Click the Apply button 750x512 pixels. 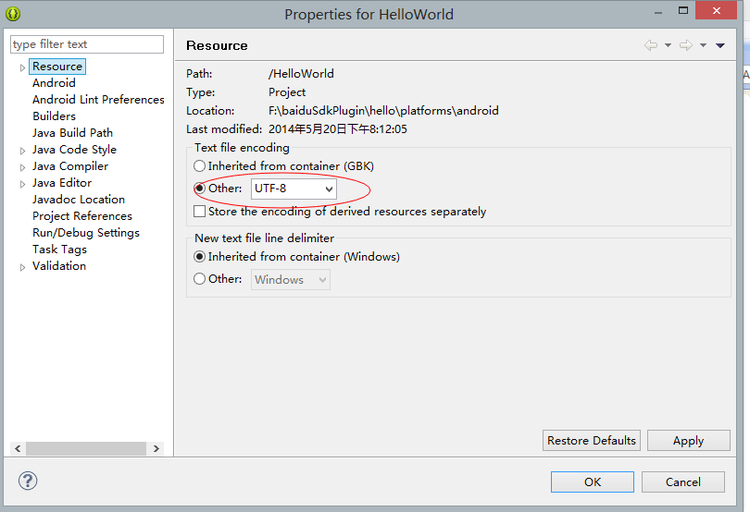pyautogui.click(x=688, y=440)
